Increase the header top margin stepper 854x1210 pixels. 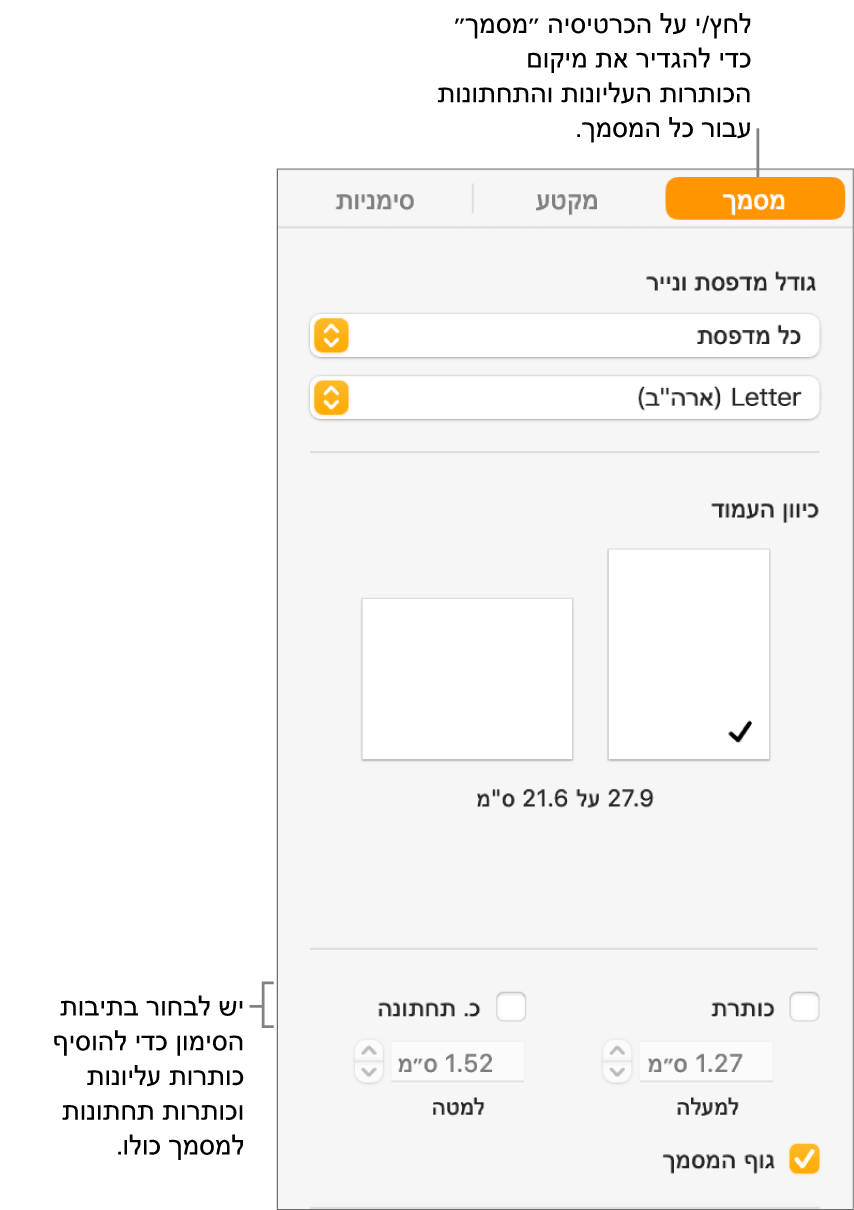[x=617, y=1053]
